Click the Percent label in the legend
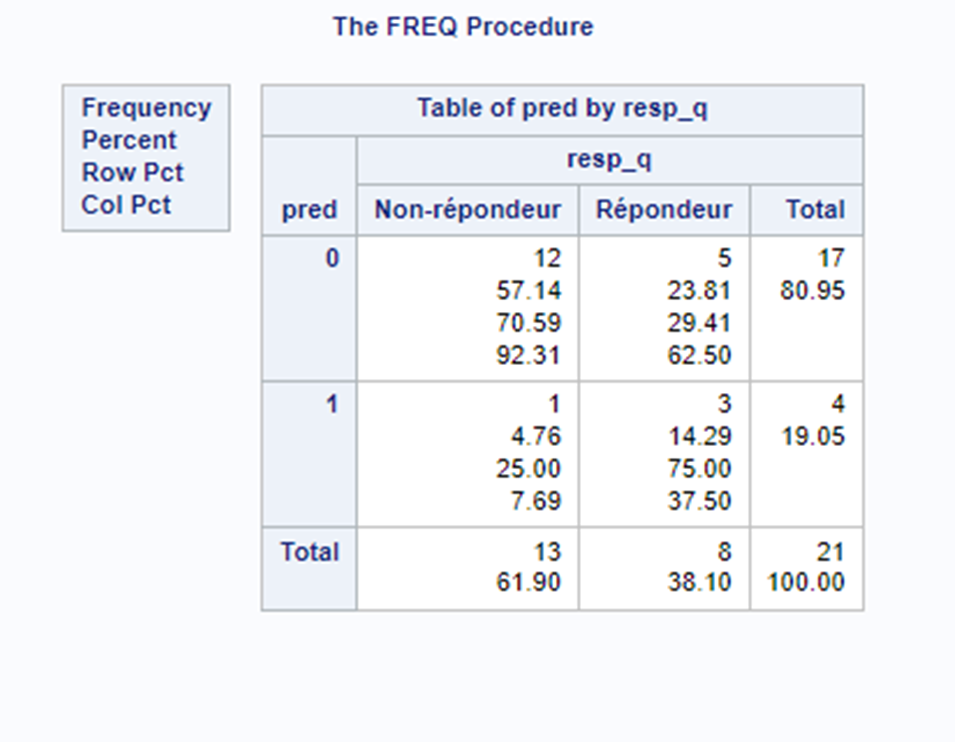Image resolution: width=955 pixels, height=742 pixels. point(129,140)
